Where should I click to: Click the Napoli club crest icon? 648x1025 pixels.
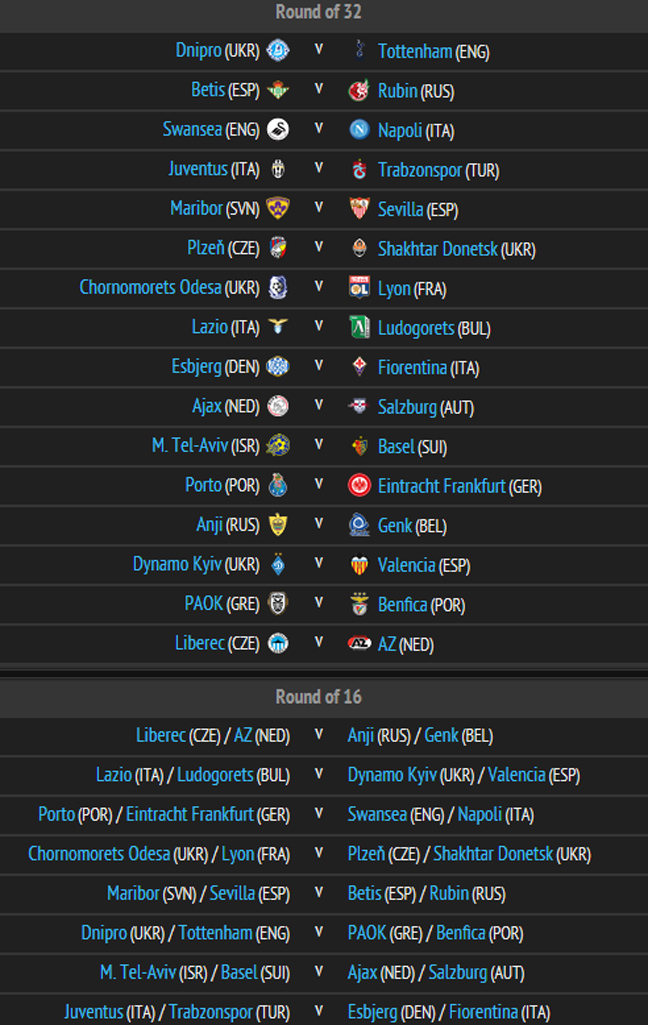click(359, 129)
